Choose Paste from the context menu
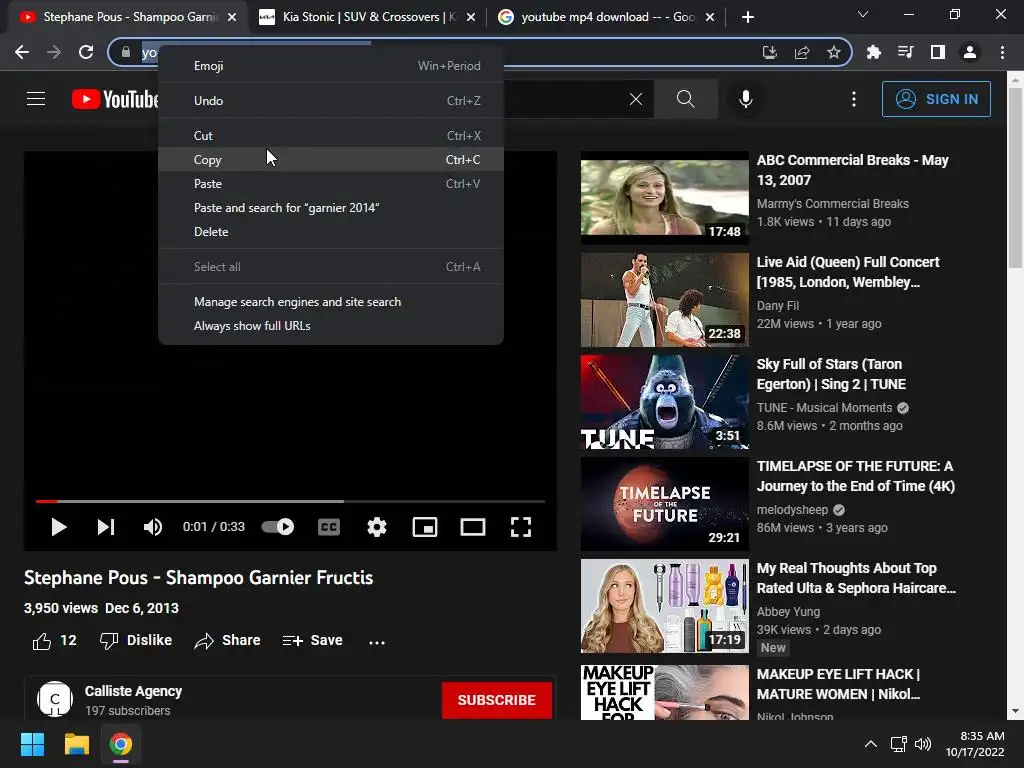 [x=331, y=184]
